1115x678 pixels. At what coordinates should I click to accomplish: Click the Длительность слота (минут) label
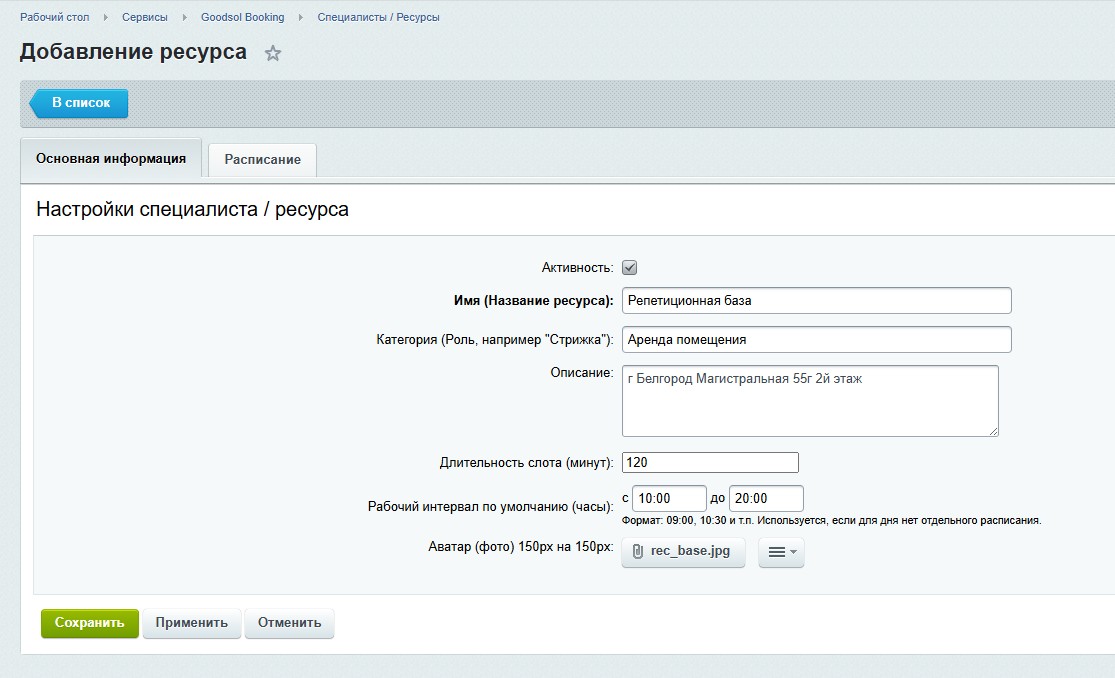[x=526, y=462]
